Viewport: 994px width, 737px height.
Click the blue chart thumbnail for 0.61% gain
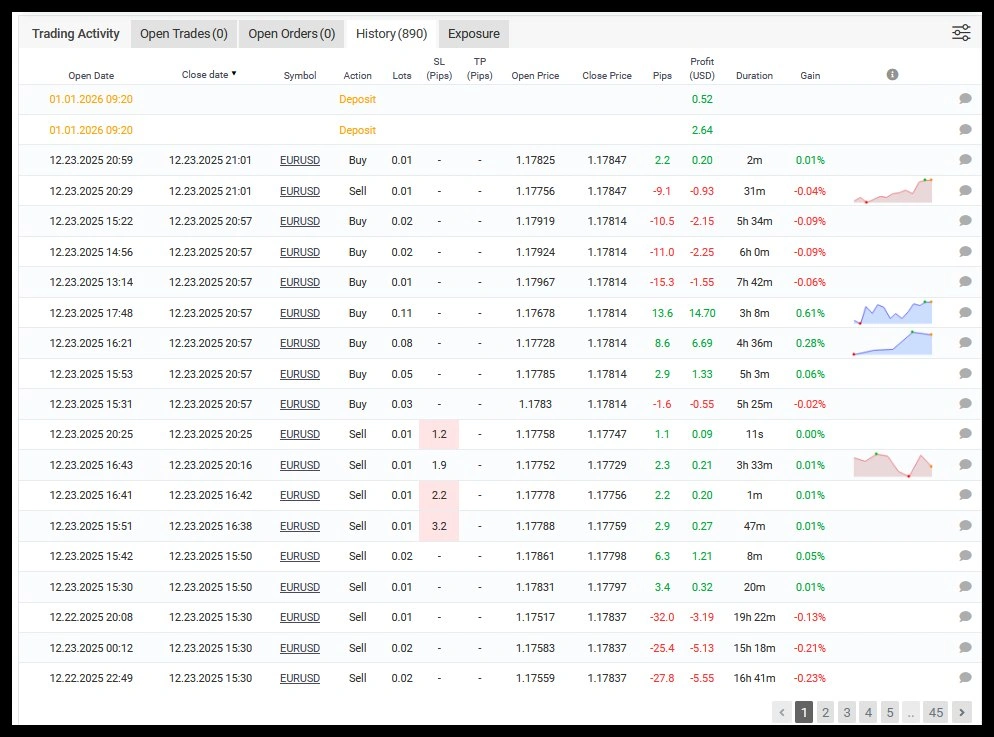click(x=893, y=312)
